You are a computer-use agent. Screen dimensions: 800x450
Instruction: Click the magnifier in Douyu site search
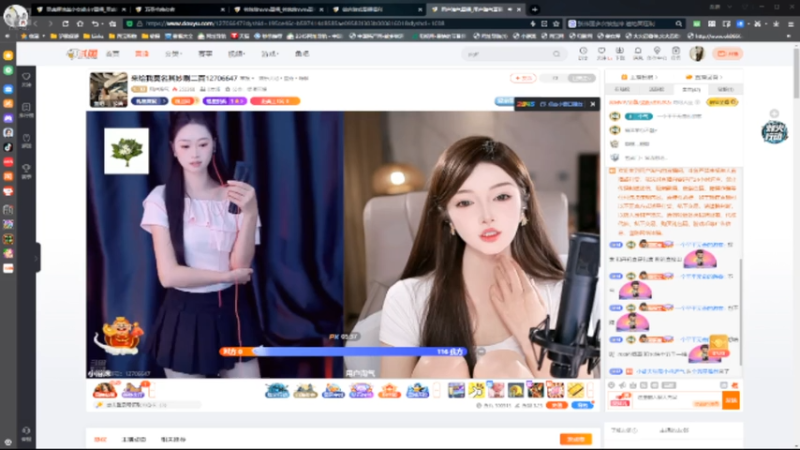point(557,54)
